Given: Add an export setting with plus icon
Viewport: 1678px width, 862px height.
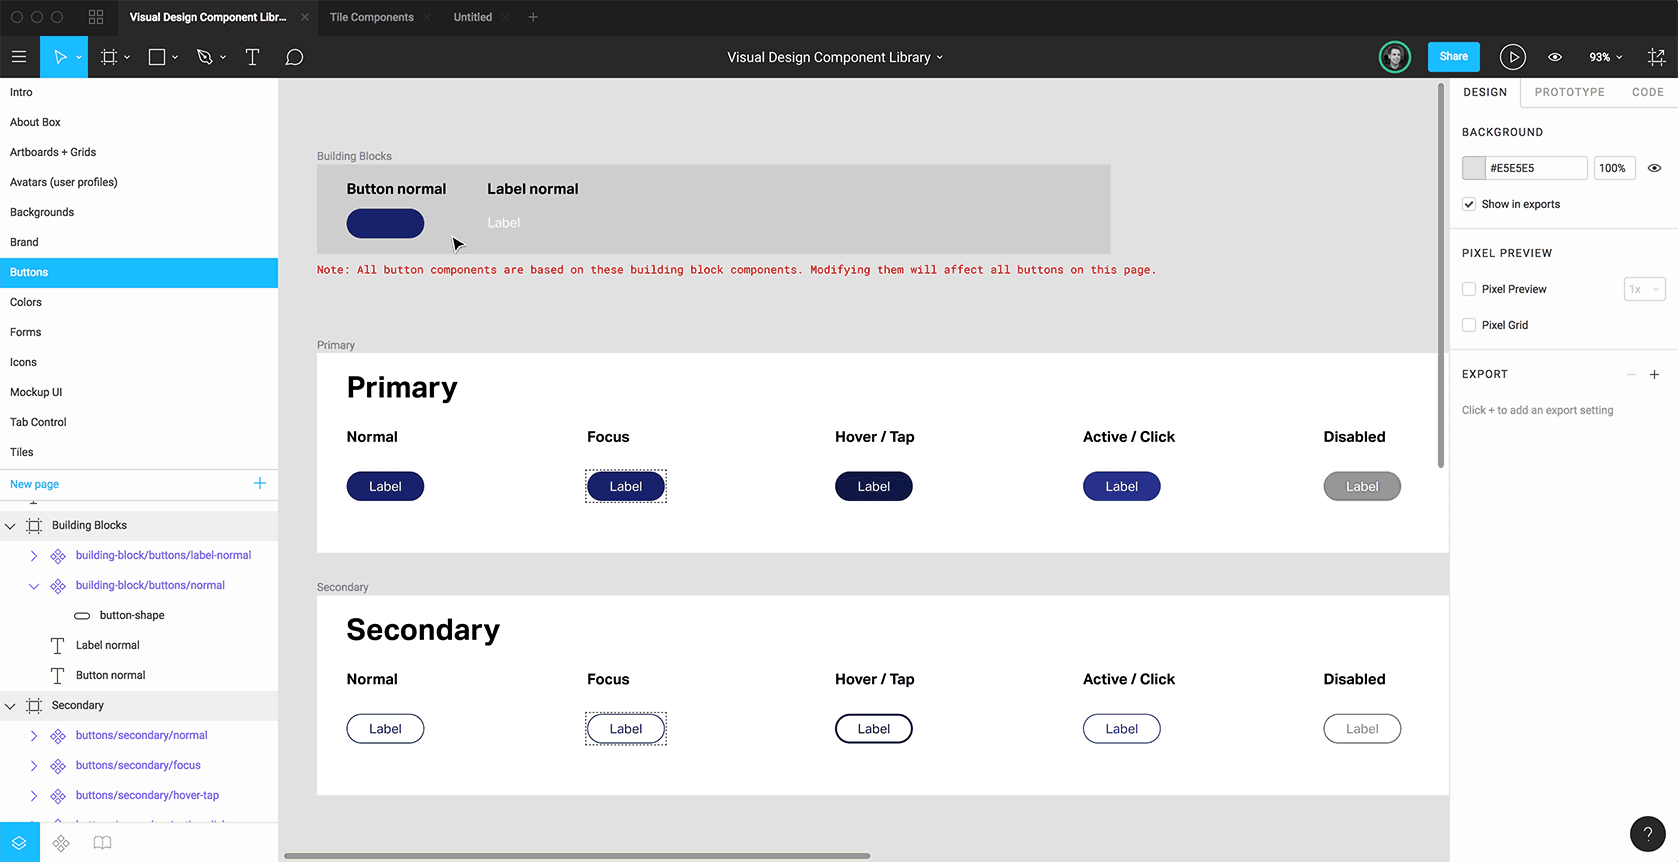Looking at the screenshot, I should (x=1654, y=374).
